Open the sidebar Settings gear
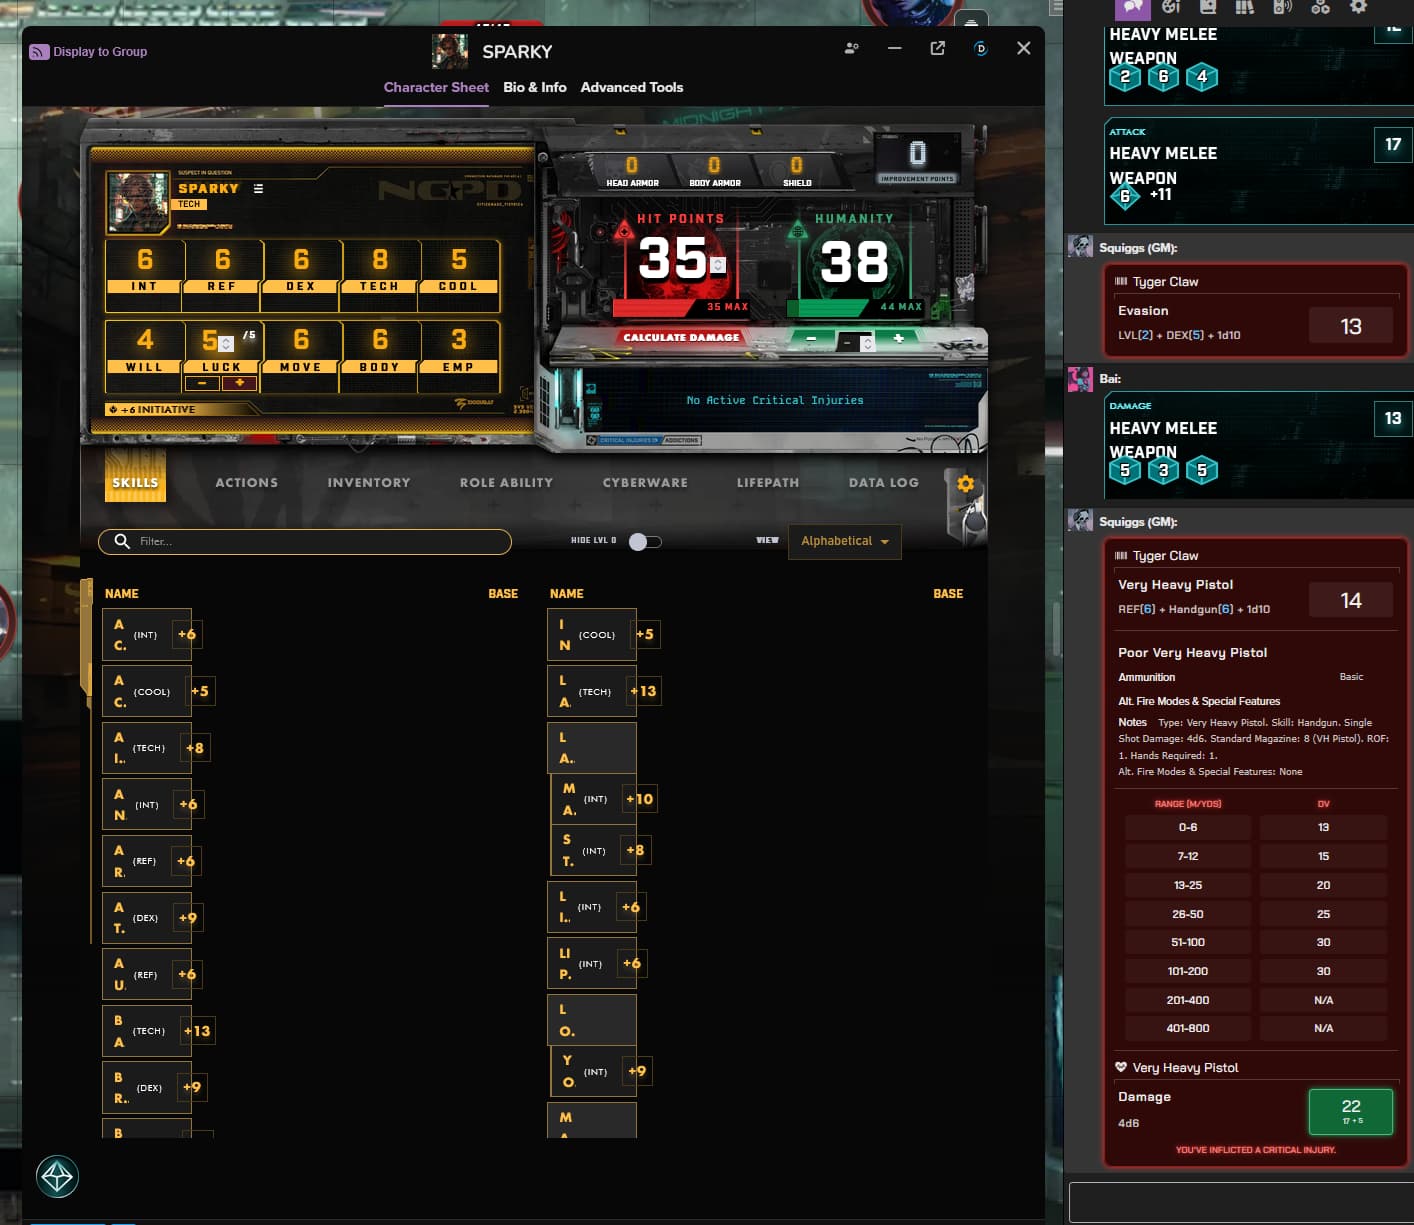1414x1225 pixels. 1358,7
